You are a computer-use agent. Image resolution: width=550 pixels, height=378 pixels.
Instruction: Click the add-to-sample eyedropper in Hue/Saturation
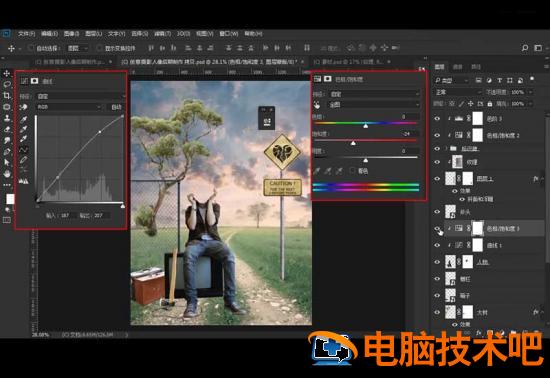tap(328, 171)
